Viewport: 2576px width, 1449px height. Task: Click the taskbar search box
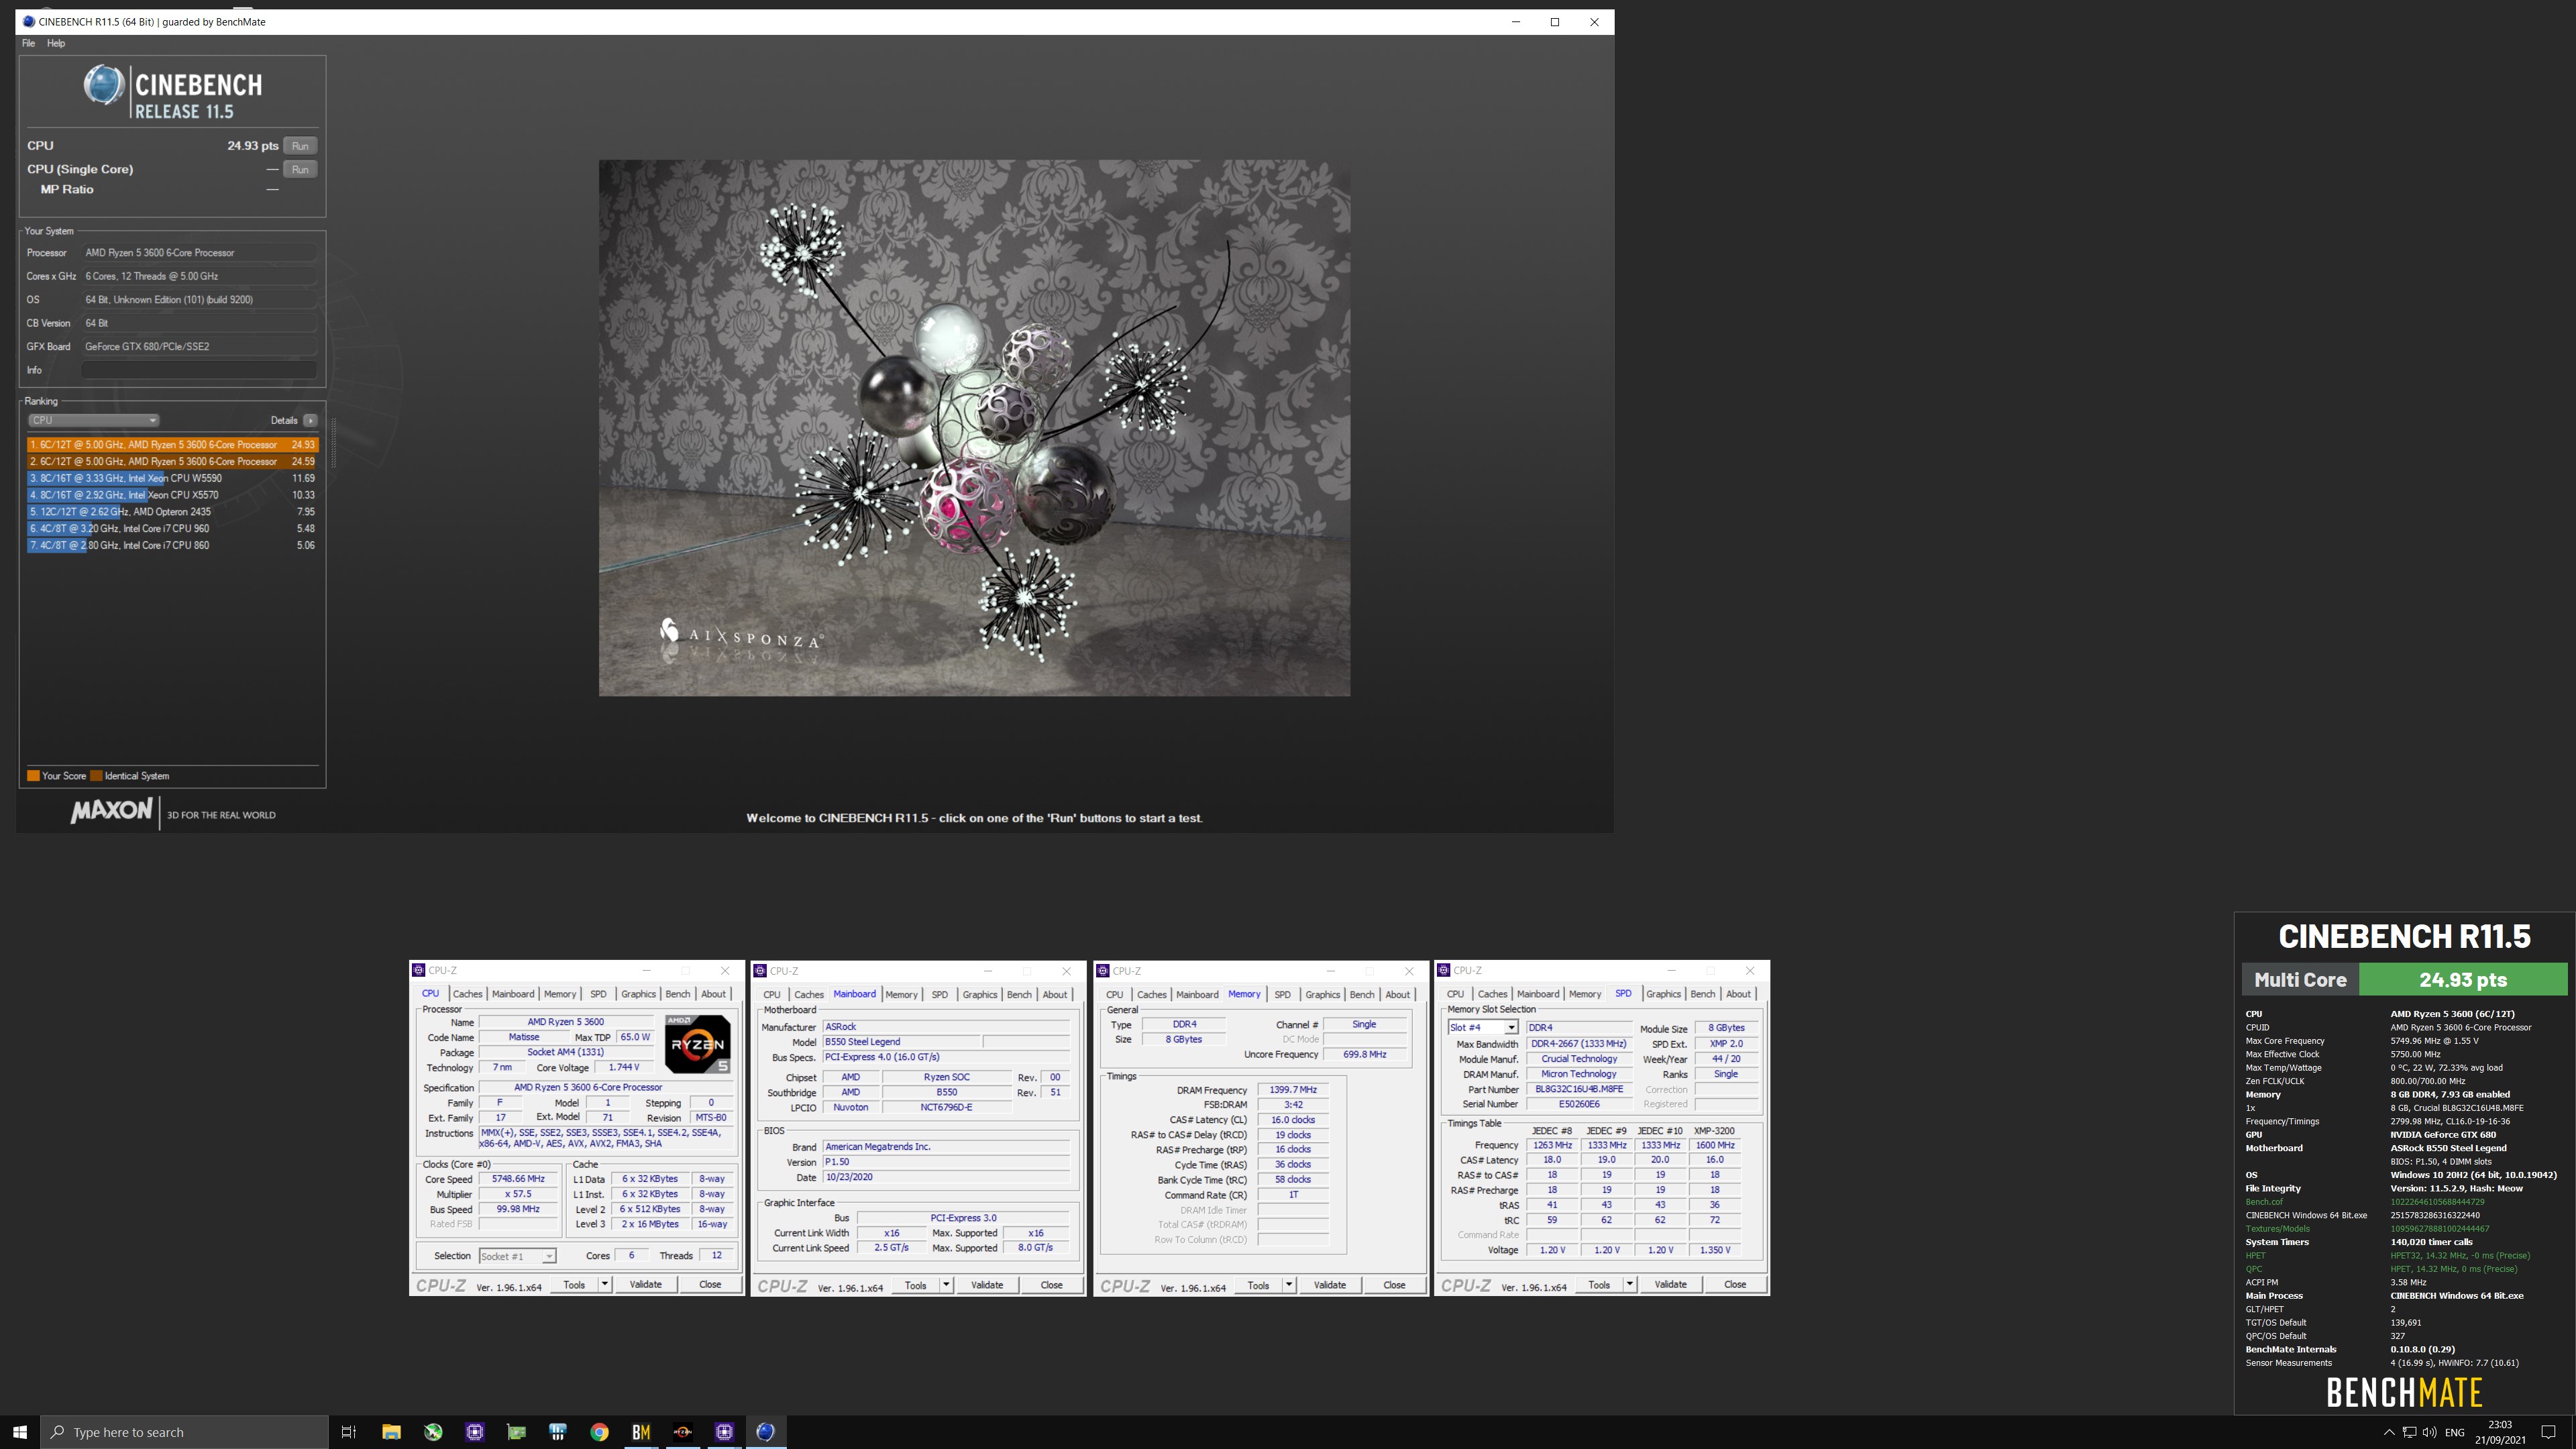point(185,1432)
